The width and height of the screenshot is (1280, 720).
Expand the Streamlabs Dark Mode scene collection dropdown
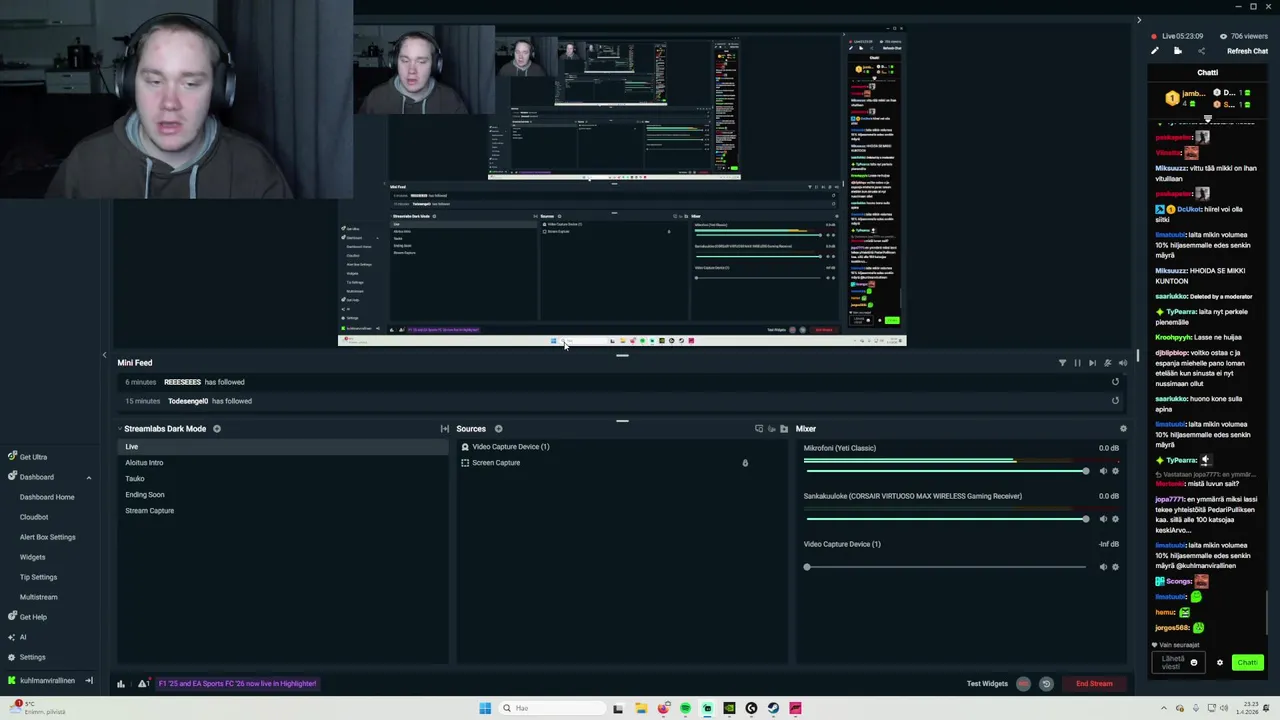pyautogui.click(x=120, y=429)
